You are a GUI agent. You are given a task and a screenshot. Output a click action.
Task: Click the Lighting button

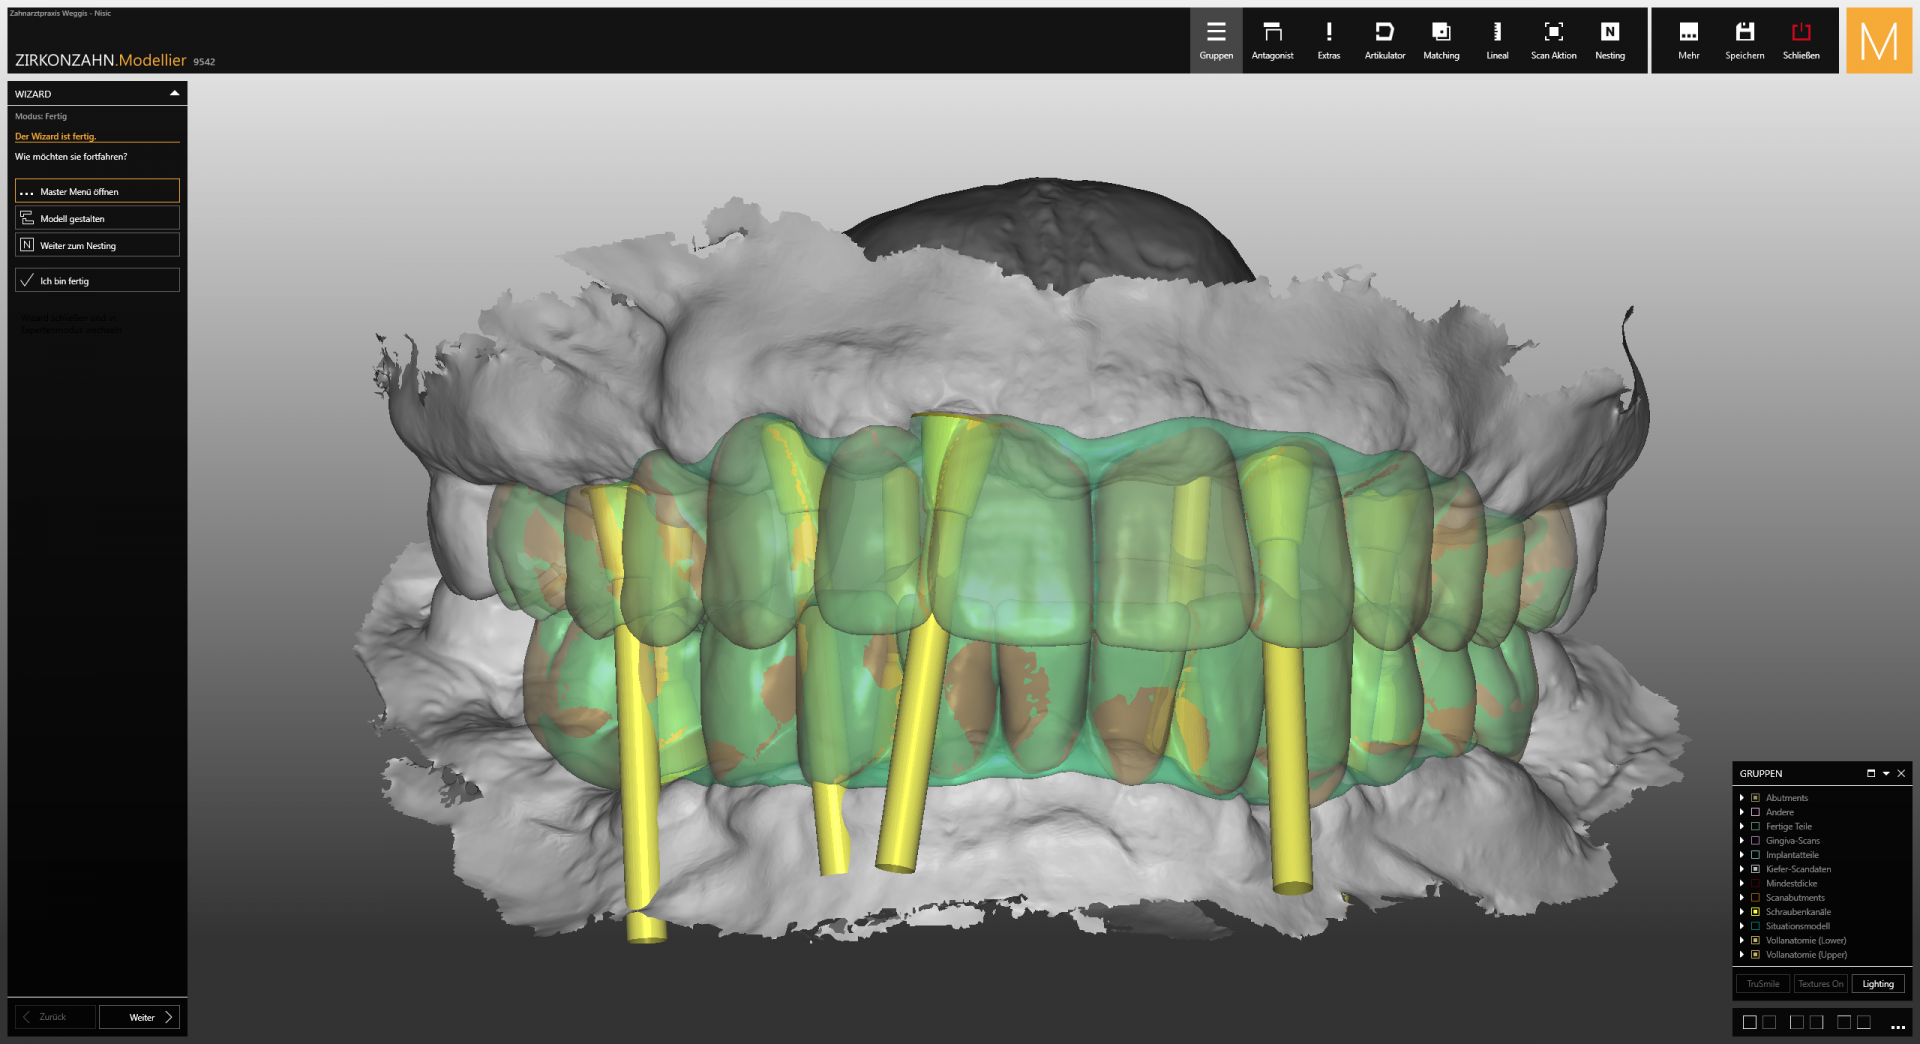click(x=1877, y=984)
